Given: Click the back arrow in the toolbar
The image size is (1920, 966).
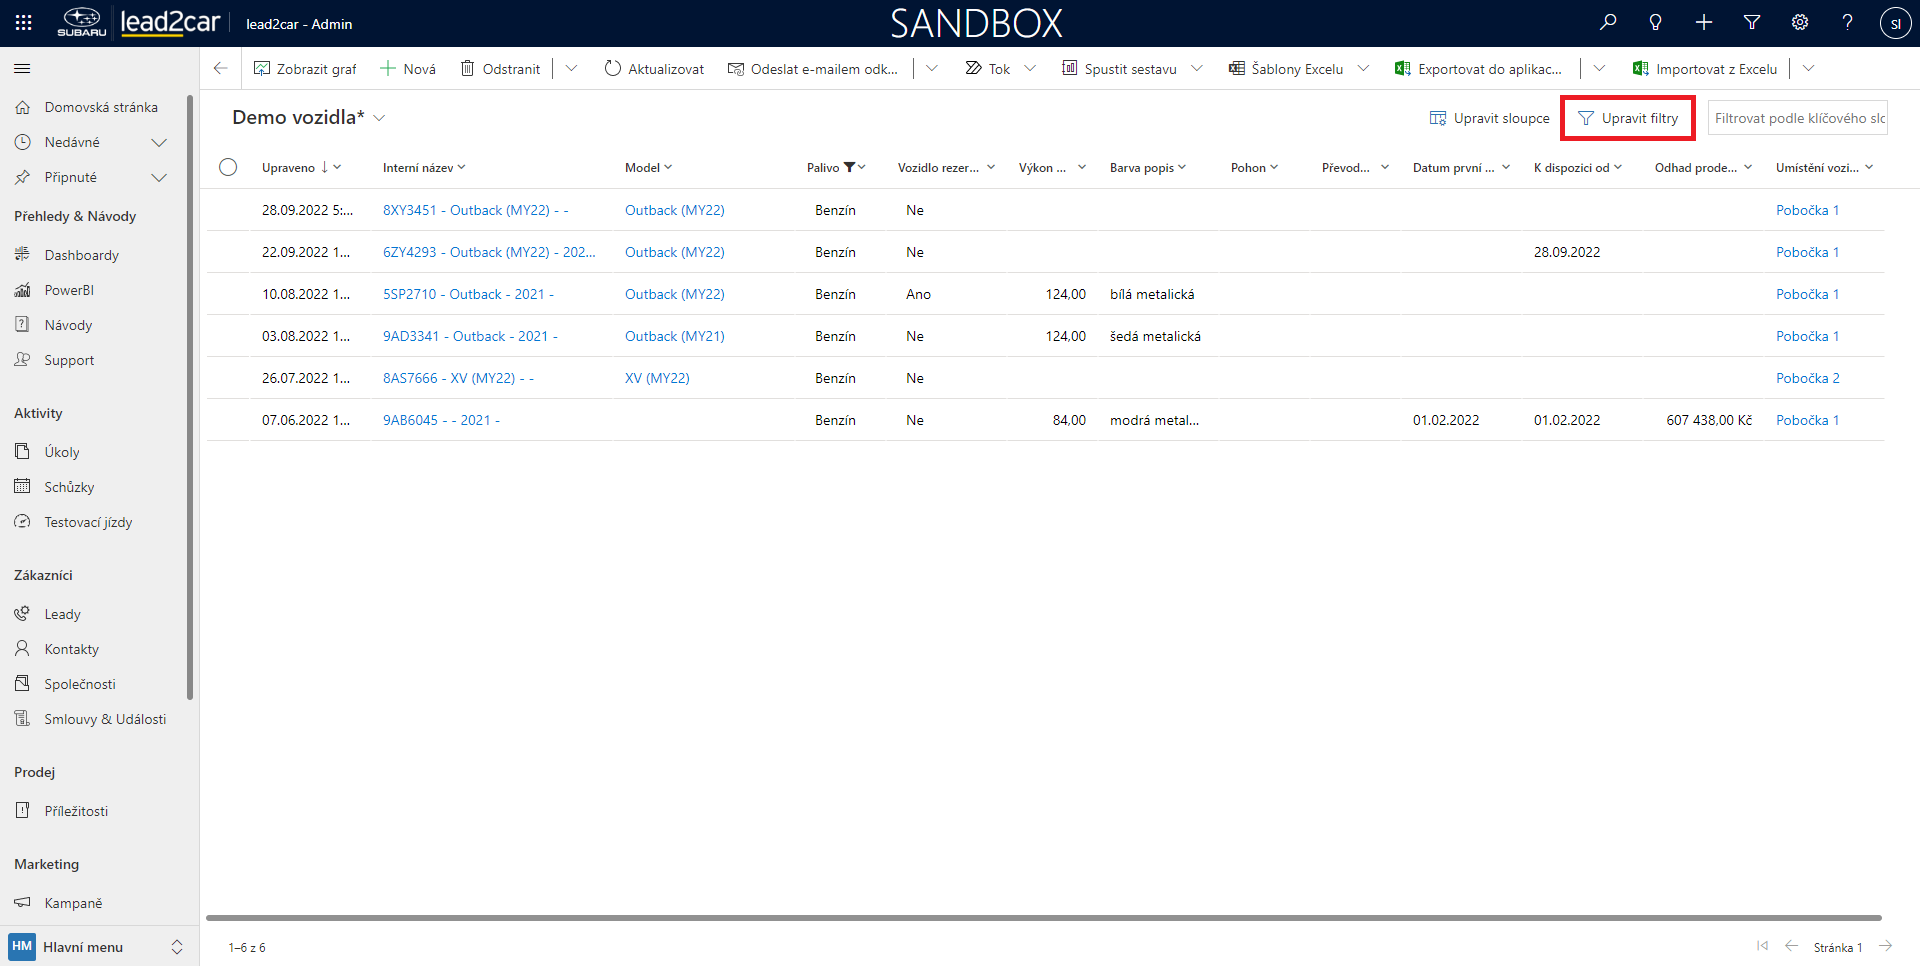Looking at the screenshot, I should coord(221,69).
